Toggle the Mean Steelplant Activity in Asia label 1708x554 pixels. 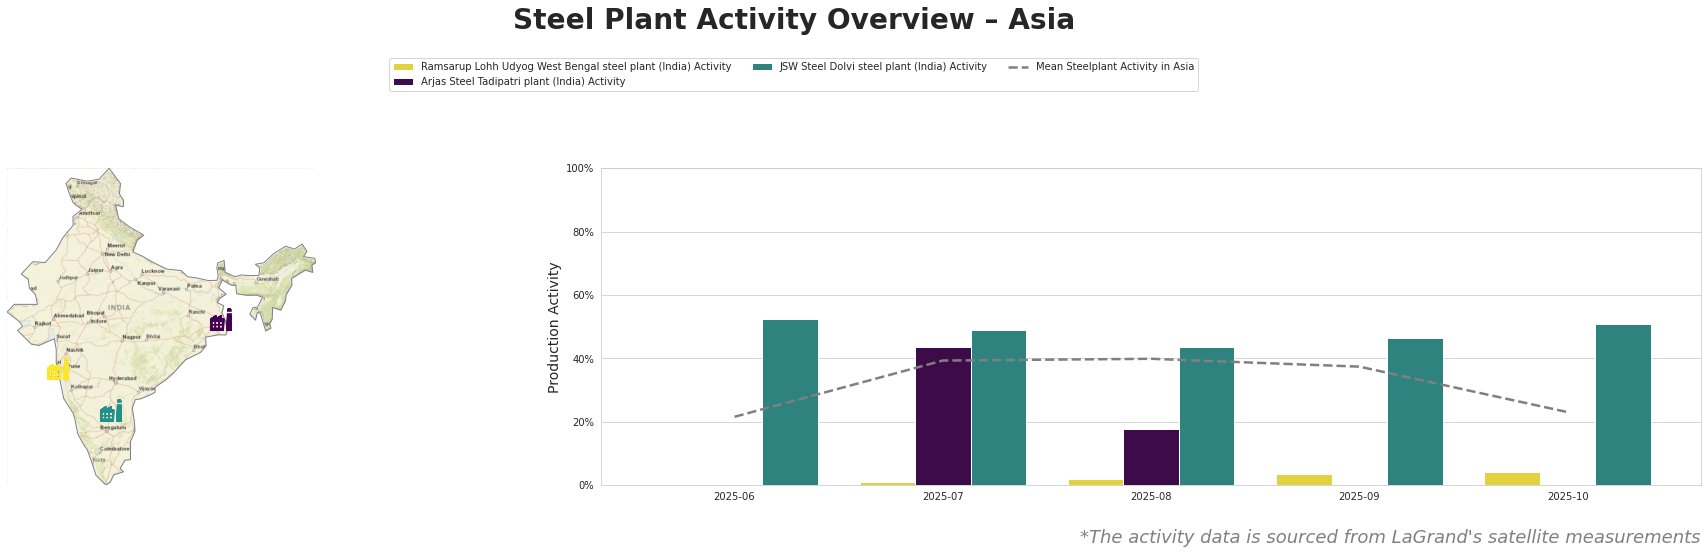(1114, 67)
